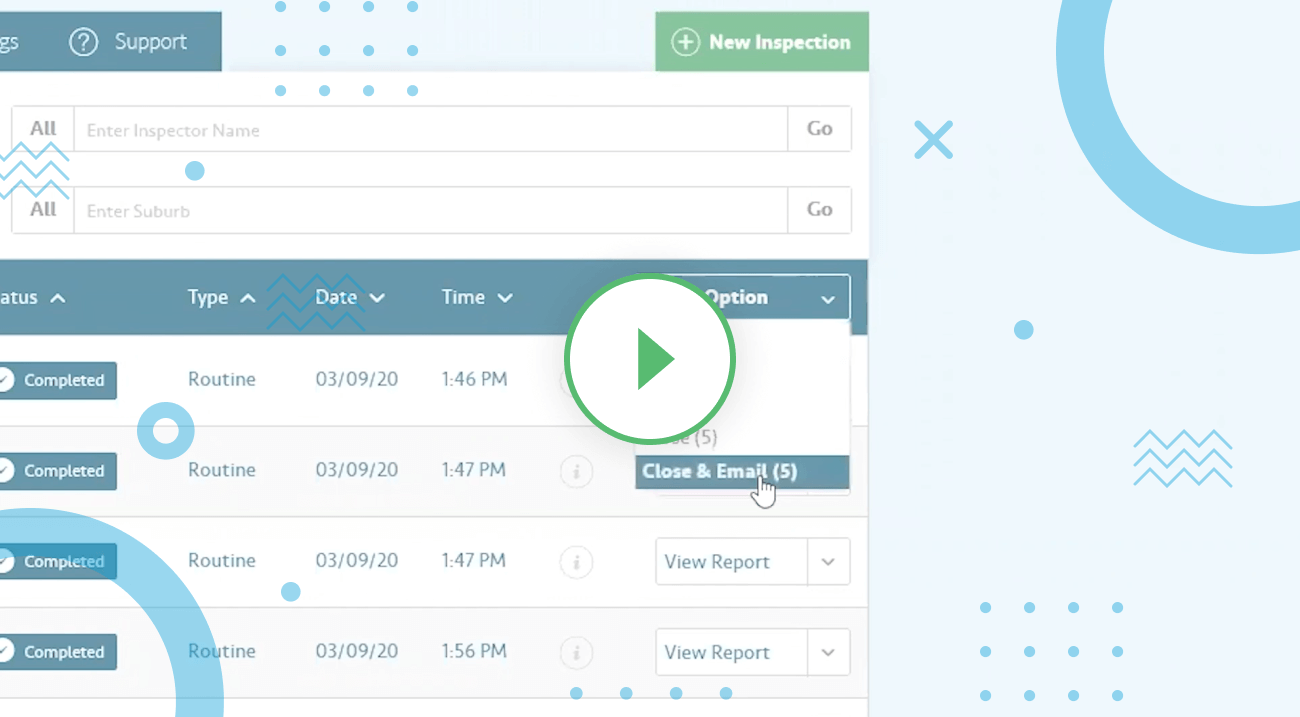Click the plus icon on New Inspection
Screen dimensions: 1300x717
click(x=685, y=42)
